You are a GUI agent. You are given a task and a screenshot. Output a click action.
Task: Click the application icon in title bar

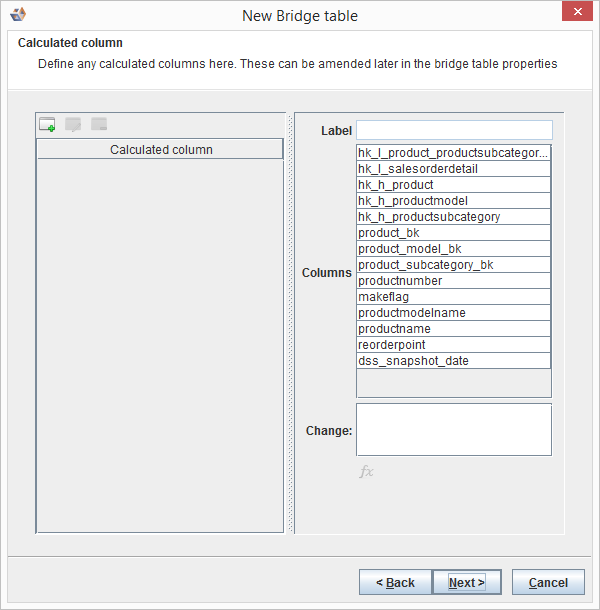pyautogui.click(x=17, y=16)
